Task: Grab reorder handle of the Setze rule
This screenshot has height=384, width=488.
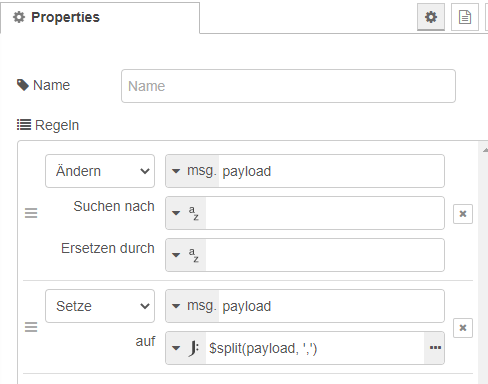Action: point(31,327)
